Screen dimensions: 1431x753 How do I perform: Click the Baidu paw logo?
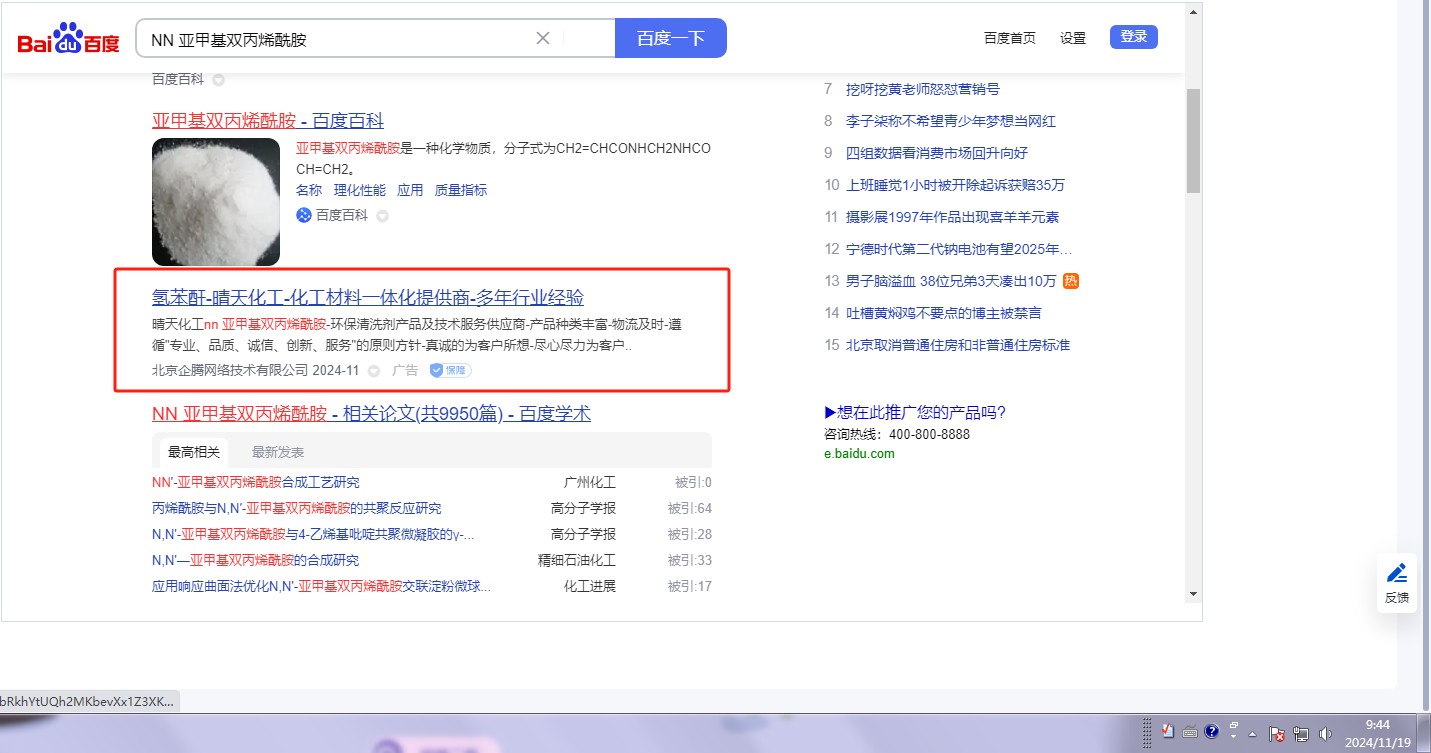[68, 39]
